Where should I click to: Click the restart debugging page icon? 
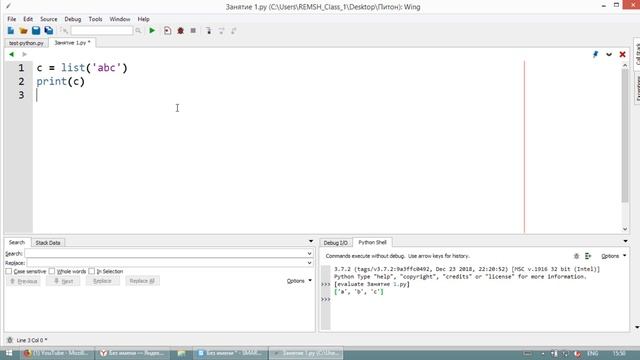[167, 31]
